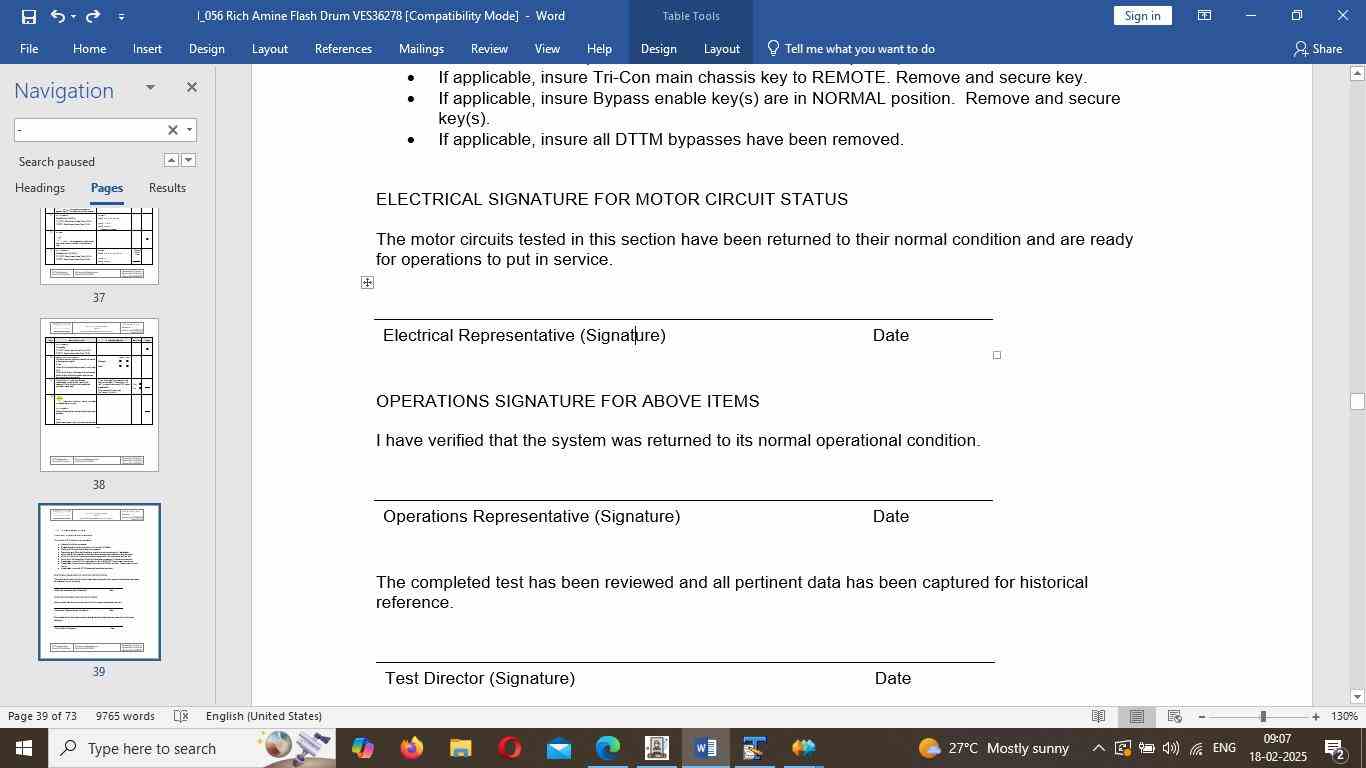Viewport: 1366px width, 768px height.
Task: Open File Explorer from the taskbar
Action: click(x=460, y=748)
